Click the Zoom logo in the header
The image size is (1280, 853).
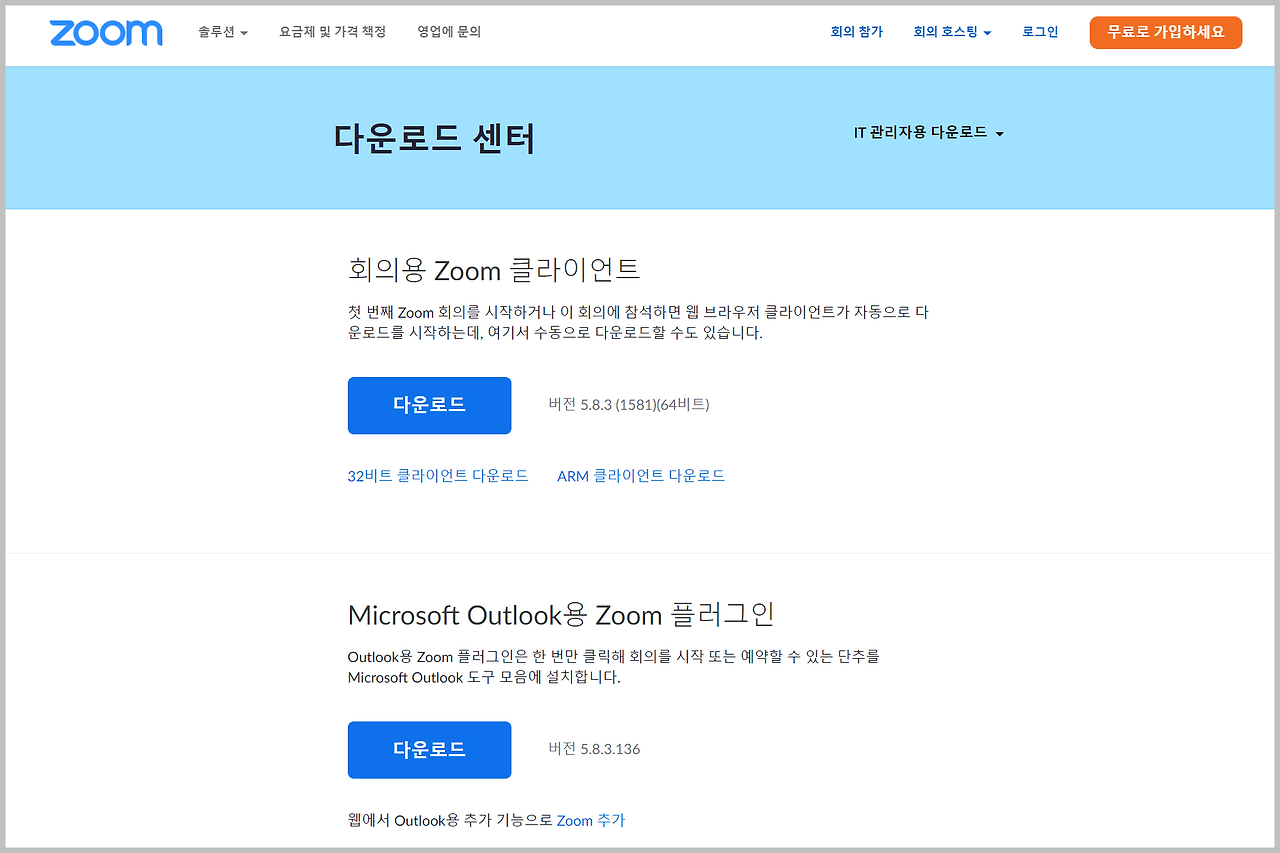click(x=105, y=32)
